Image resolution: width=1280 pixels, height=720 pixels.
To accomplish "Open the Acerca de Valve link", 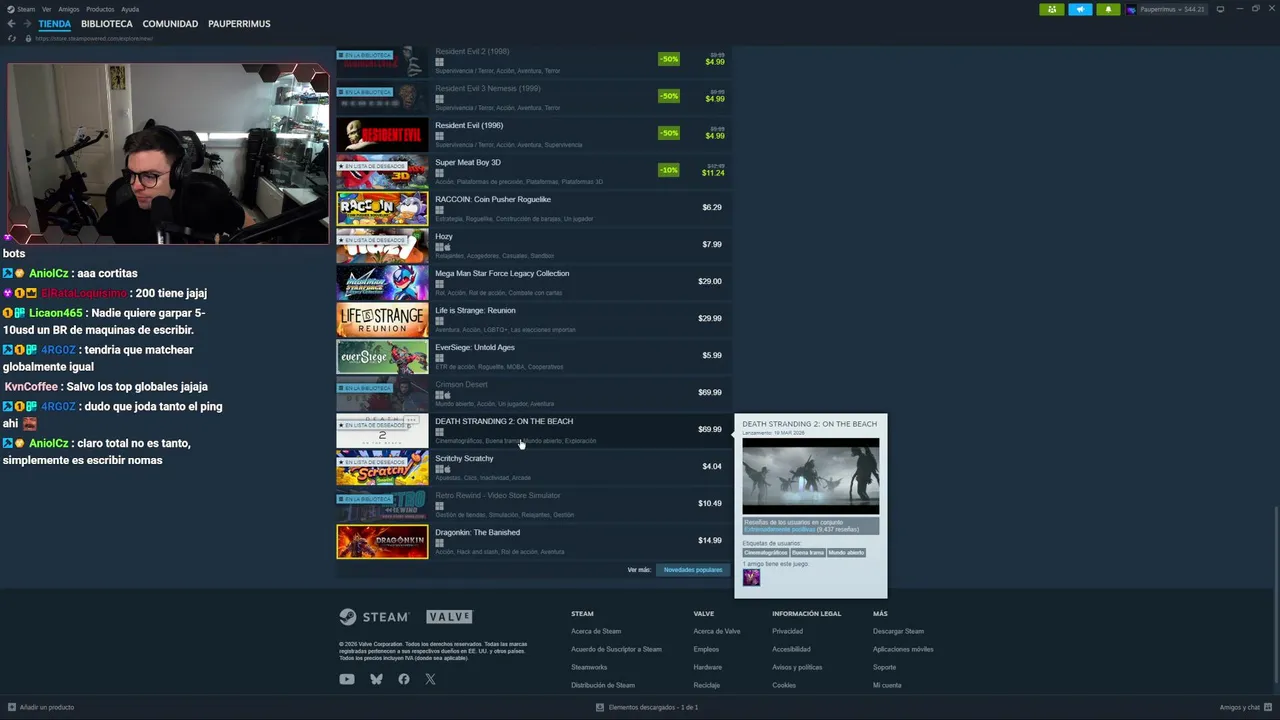I will point(717,631).
